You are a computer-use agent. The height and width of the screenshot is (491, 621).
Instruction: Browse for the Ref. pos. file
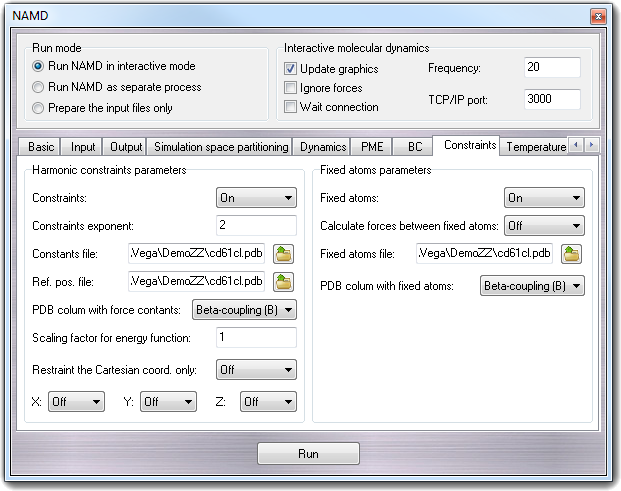pos(285,281)
